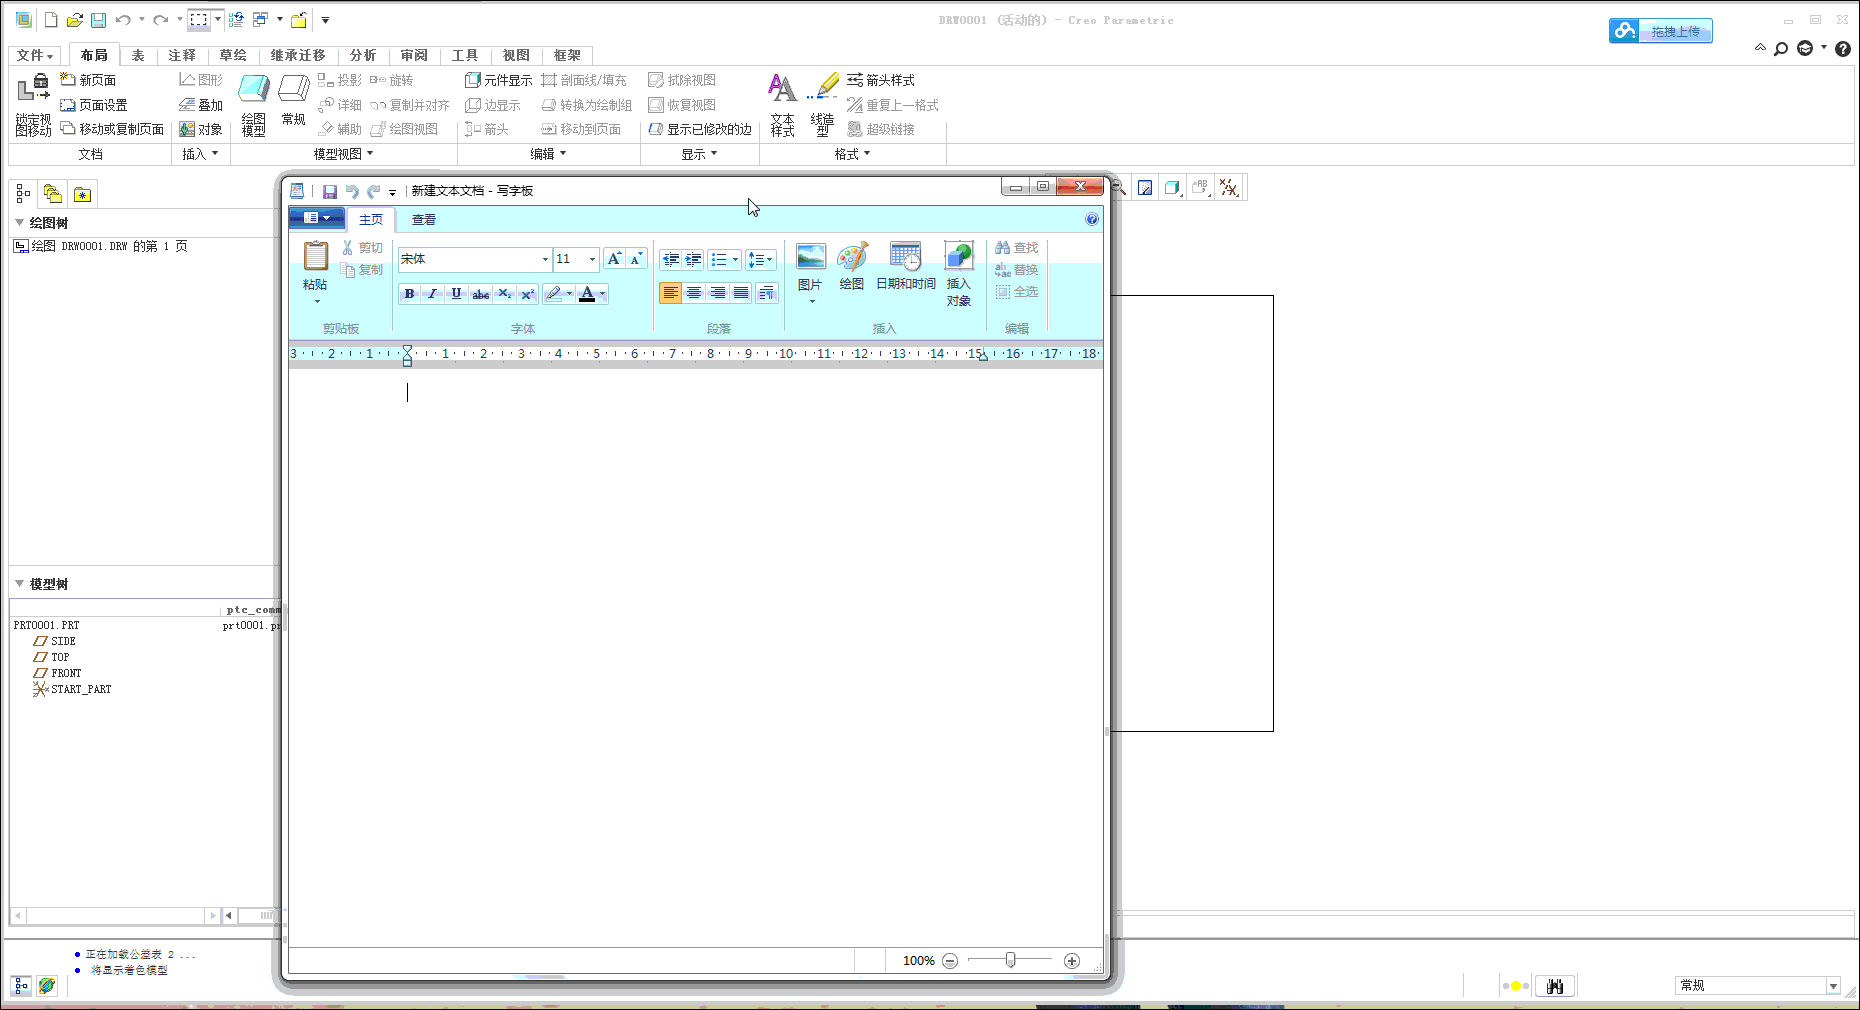
Task: Click the zoom in plus button in WordPad
Action: coord(1072,961)
